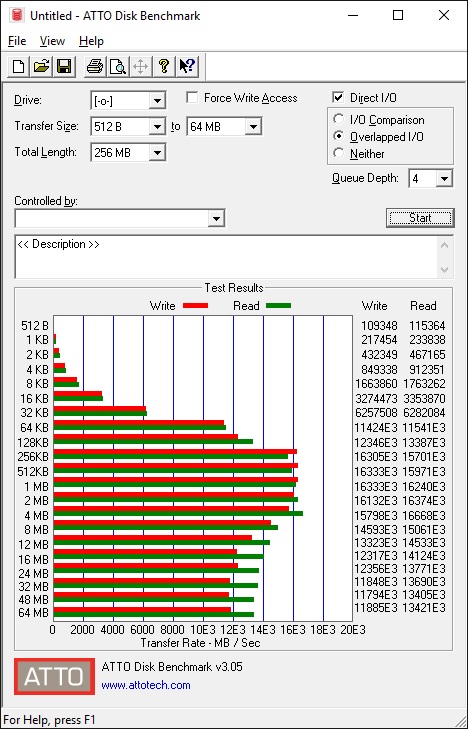
Task: Open a file with the folder icon
Action: point(41,66)
